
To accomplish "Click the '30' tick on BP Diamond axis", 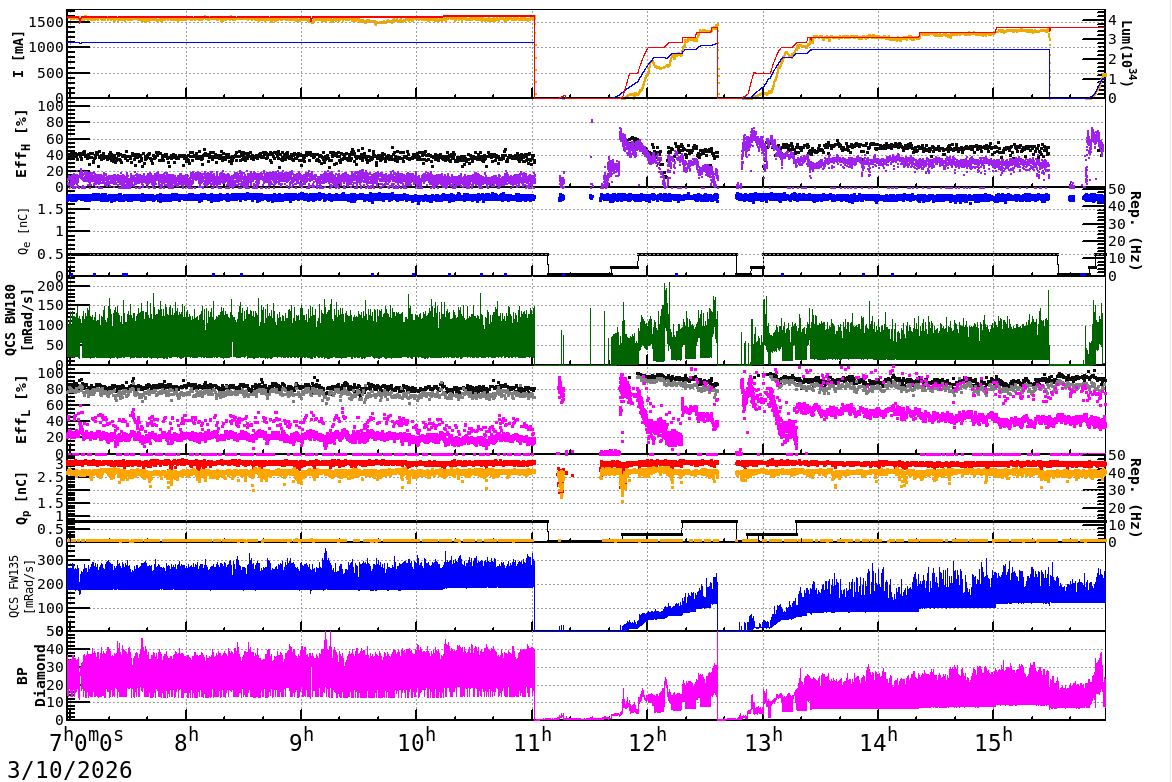I will (x=55, y=667).
